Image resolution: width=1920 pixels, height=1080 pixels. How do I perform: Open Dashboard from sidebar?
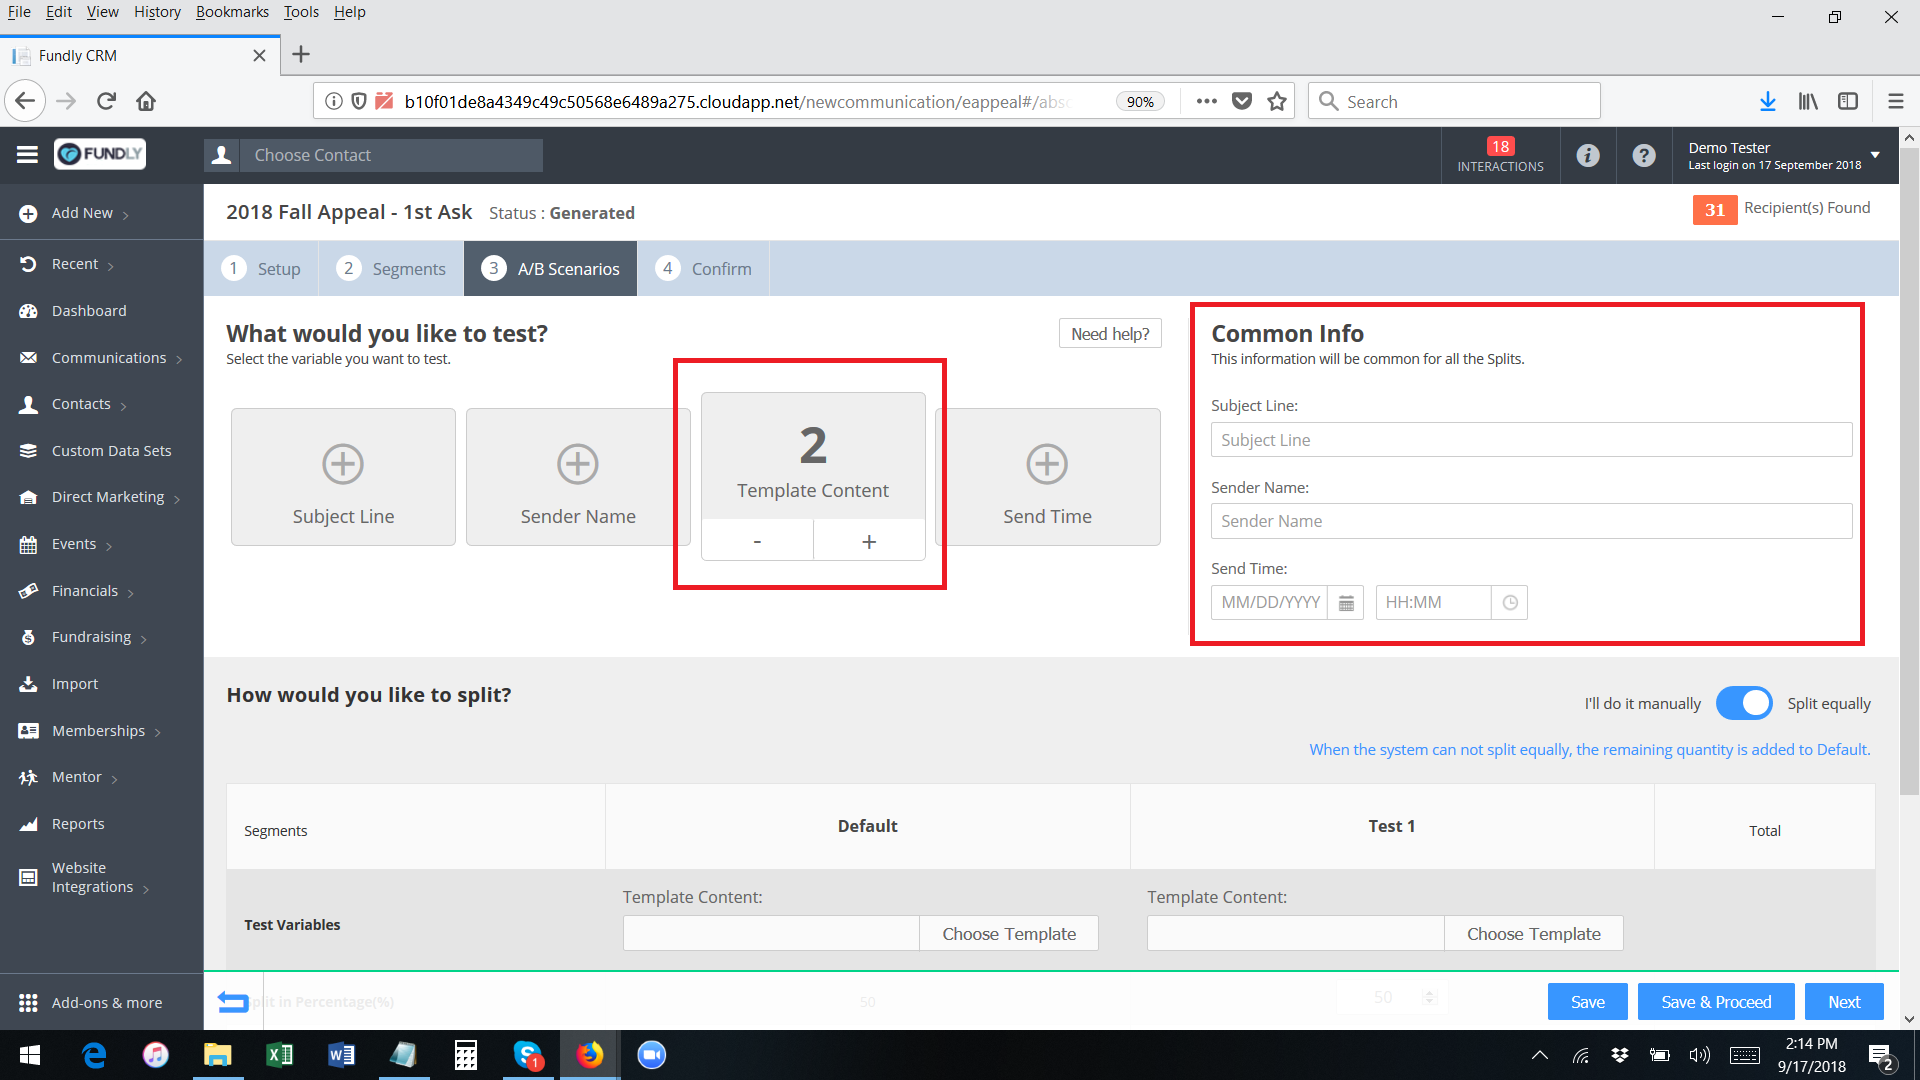[x=89, y=311]
